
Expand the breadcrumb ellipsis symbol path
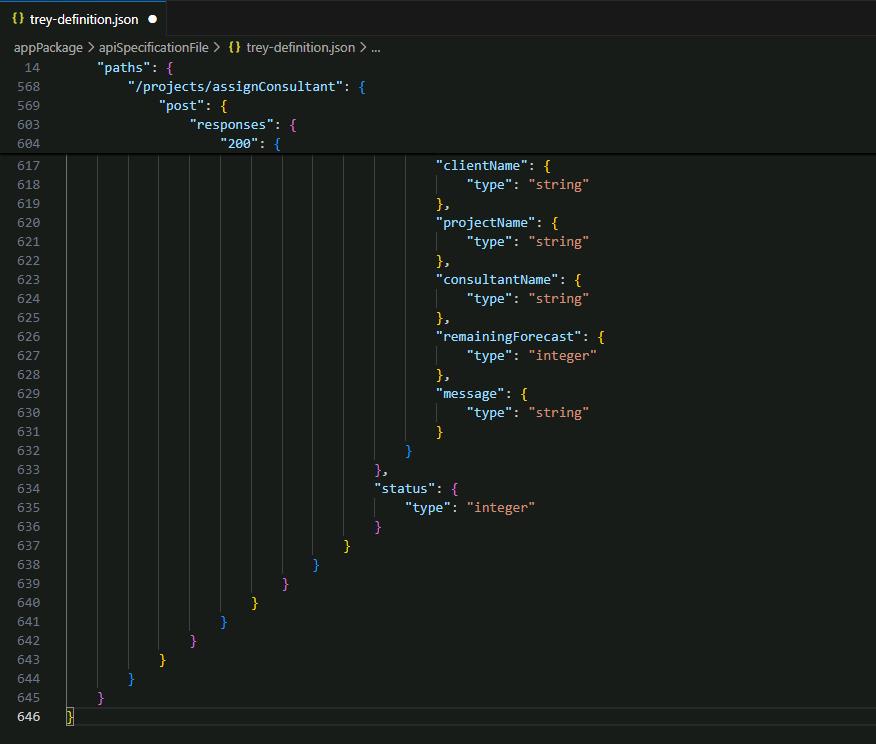[376, 49]
